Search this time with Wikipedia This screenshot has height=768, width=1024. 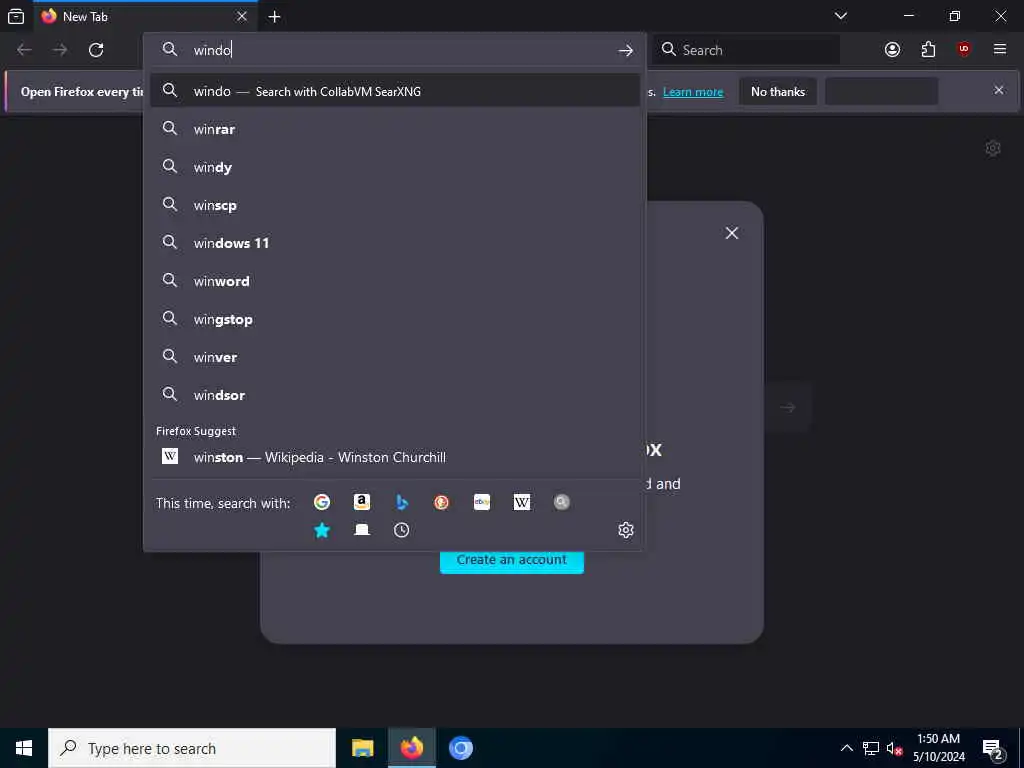tap(522, 502)
